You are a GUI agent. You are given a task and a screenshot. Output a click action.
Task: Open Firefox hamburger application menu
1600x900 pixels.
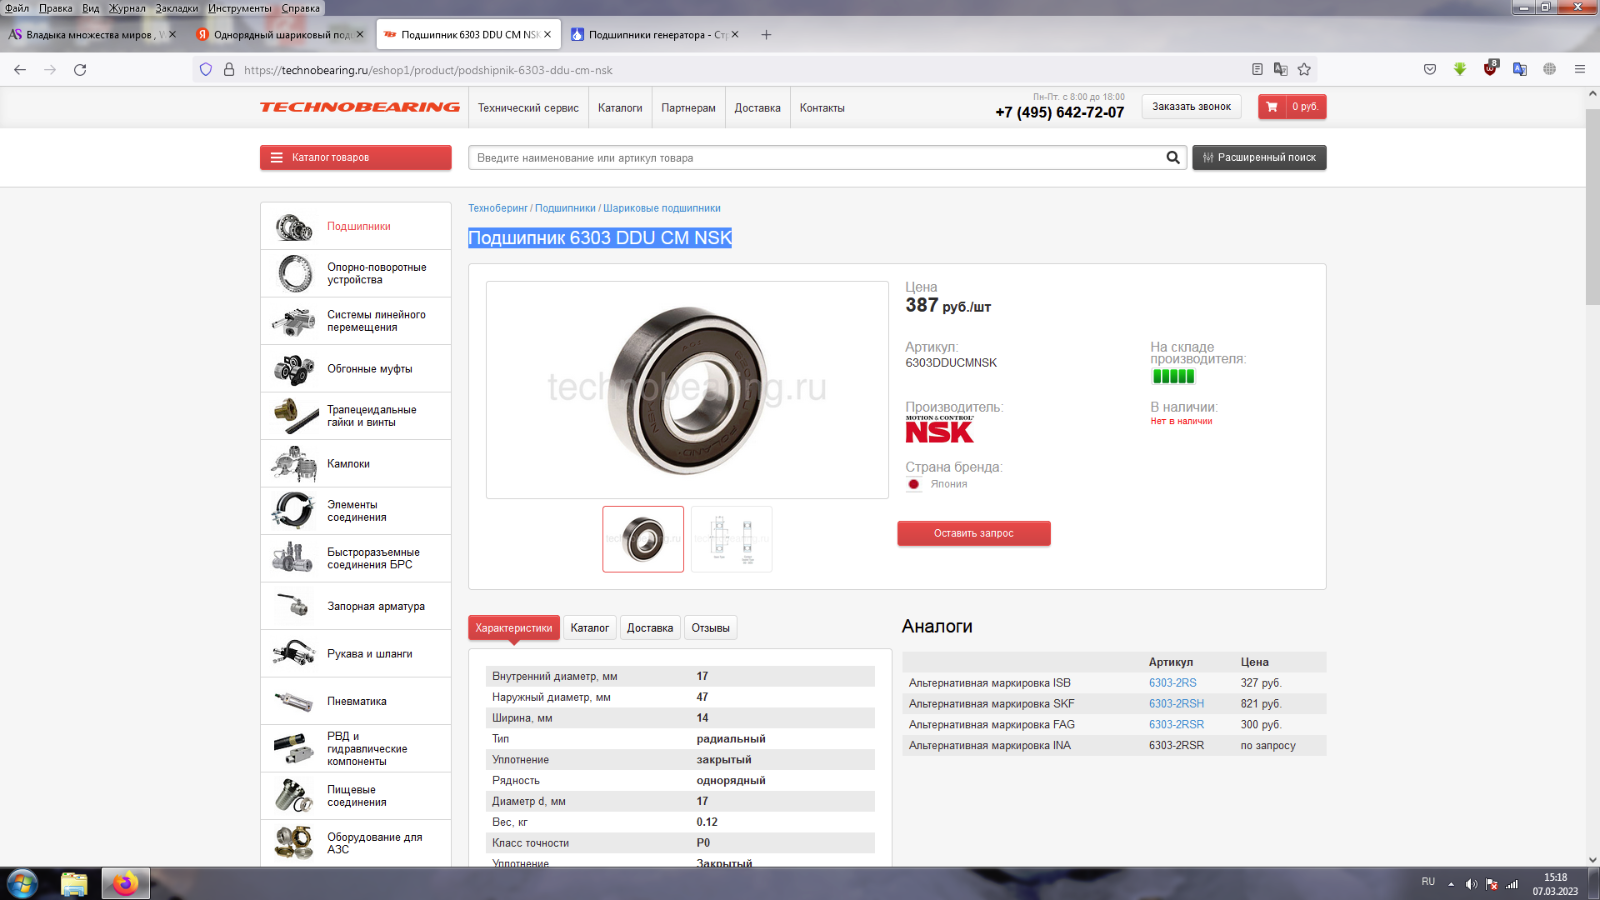(x=1580, y=70)
